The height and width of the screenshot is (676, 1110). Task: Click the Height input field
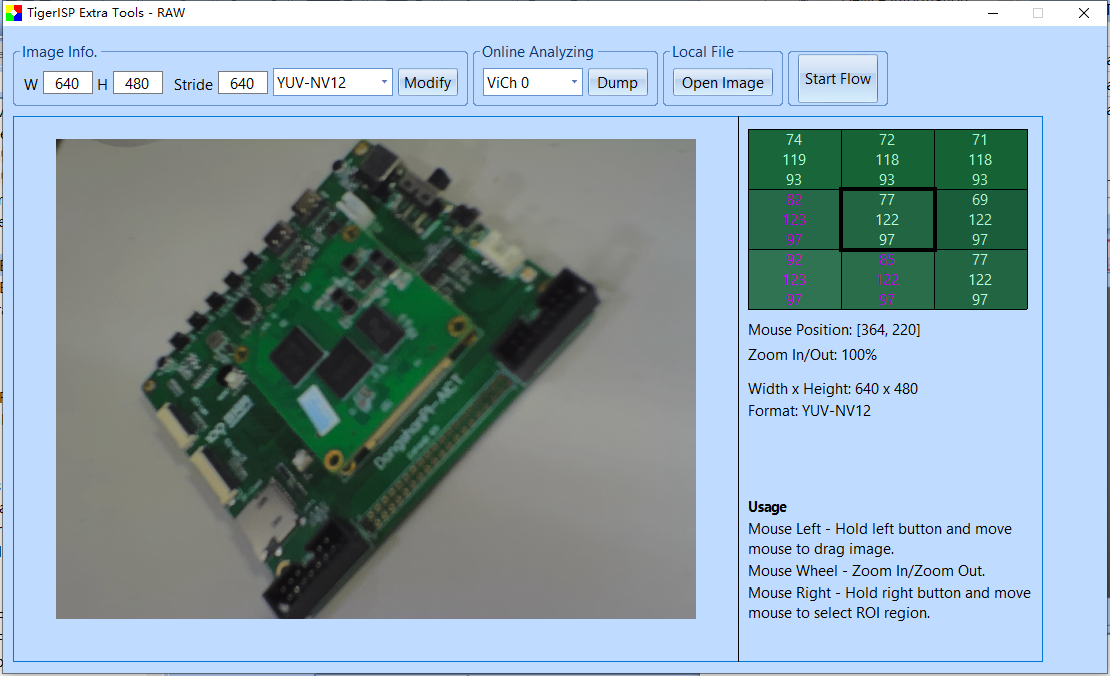[137, 83]
